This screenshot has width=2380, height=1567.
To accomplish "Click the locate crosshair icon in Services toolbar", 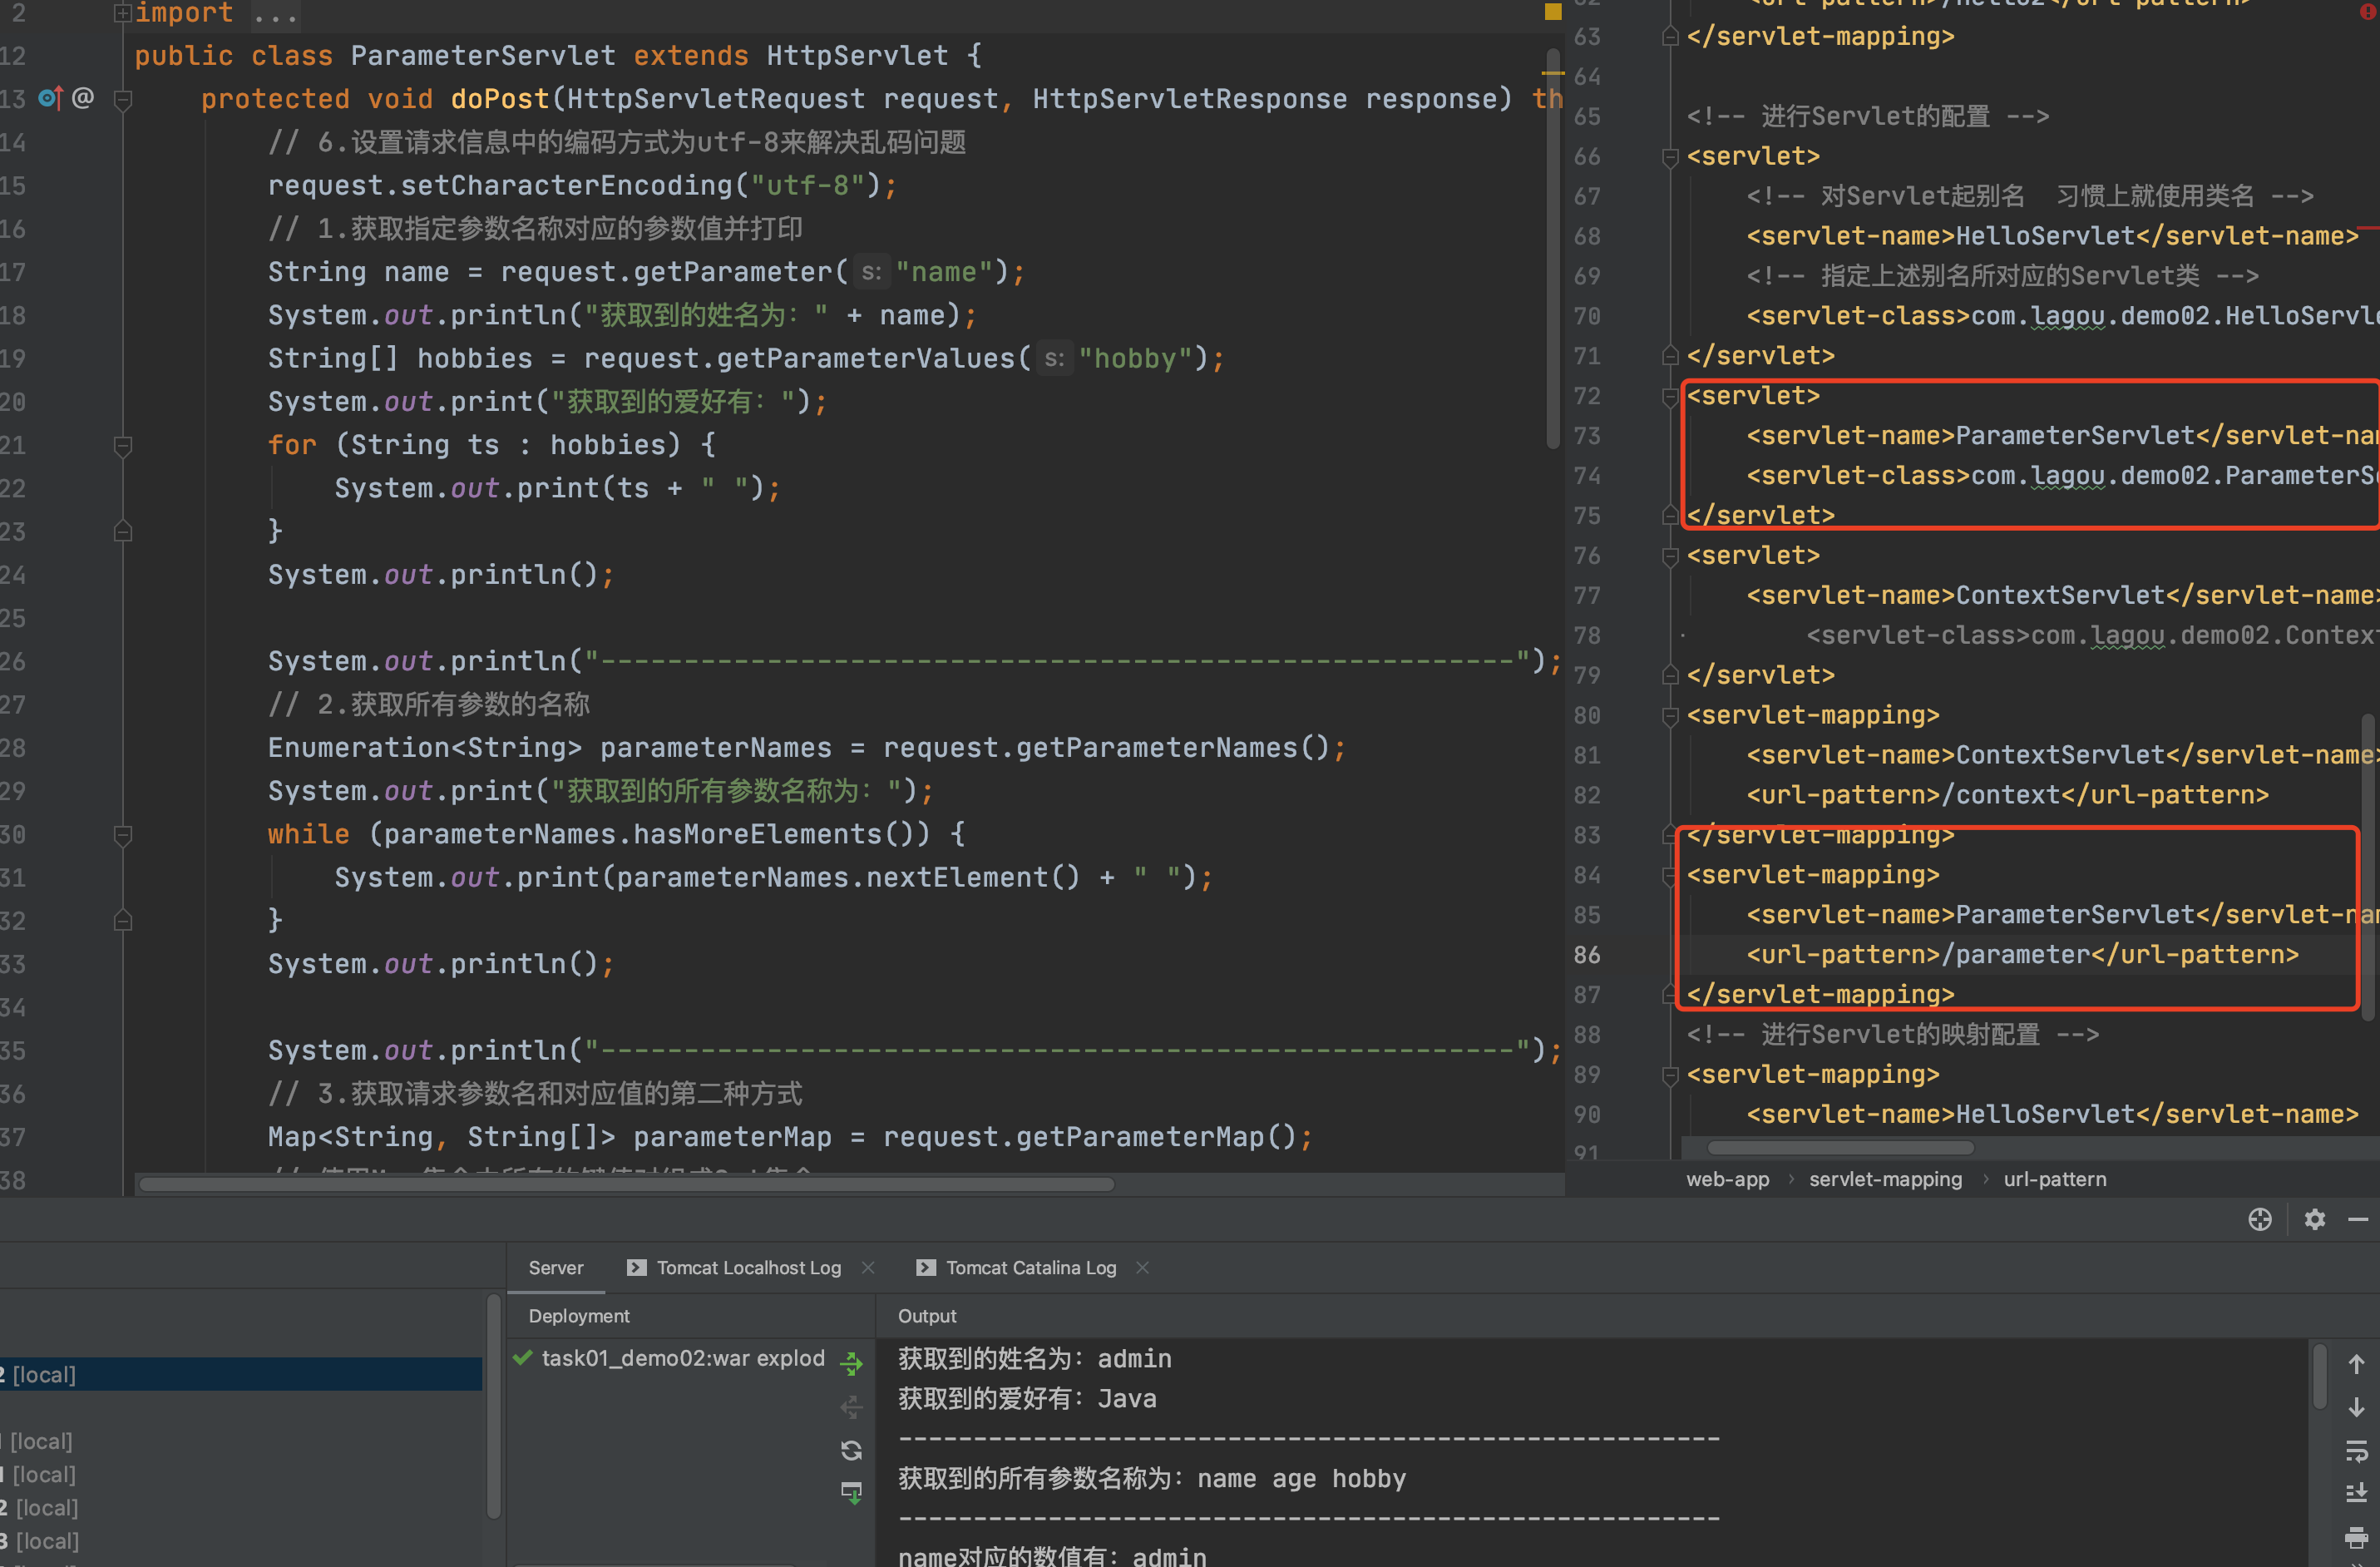I will 2259,1219.
